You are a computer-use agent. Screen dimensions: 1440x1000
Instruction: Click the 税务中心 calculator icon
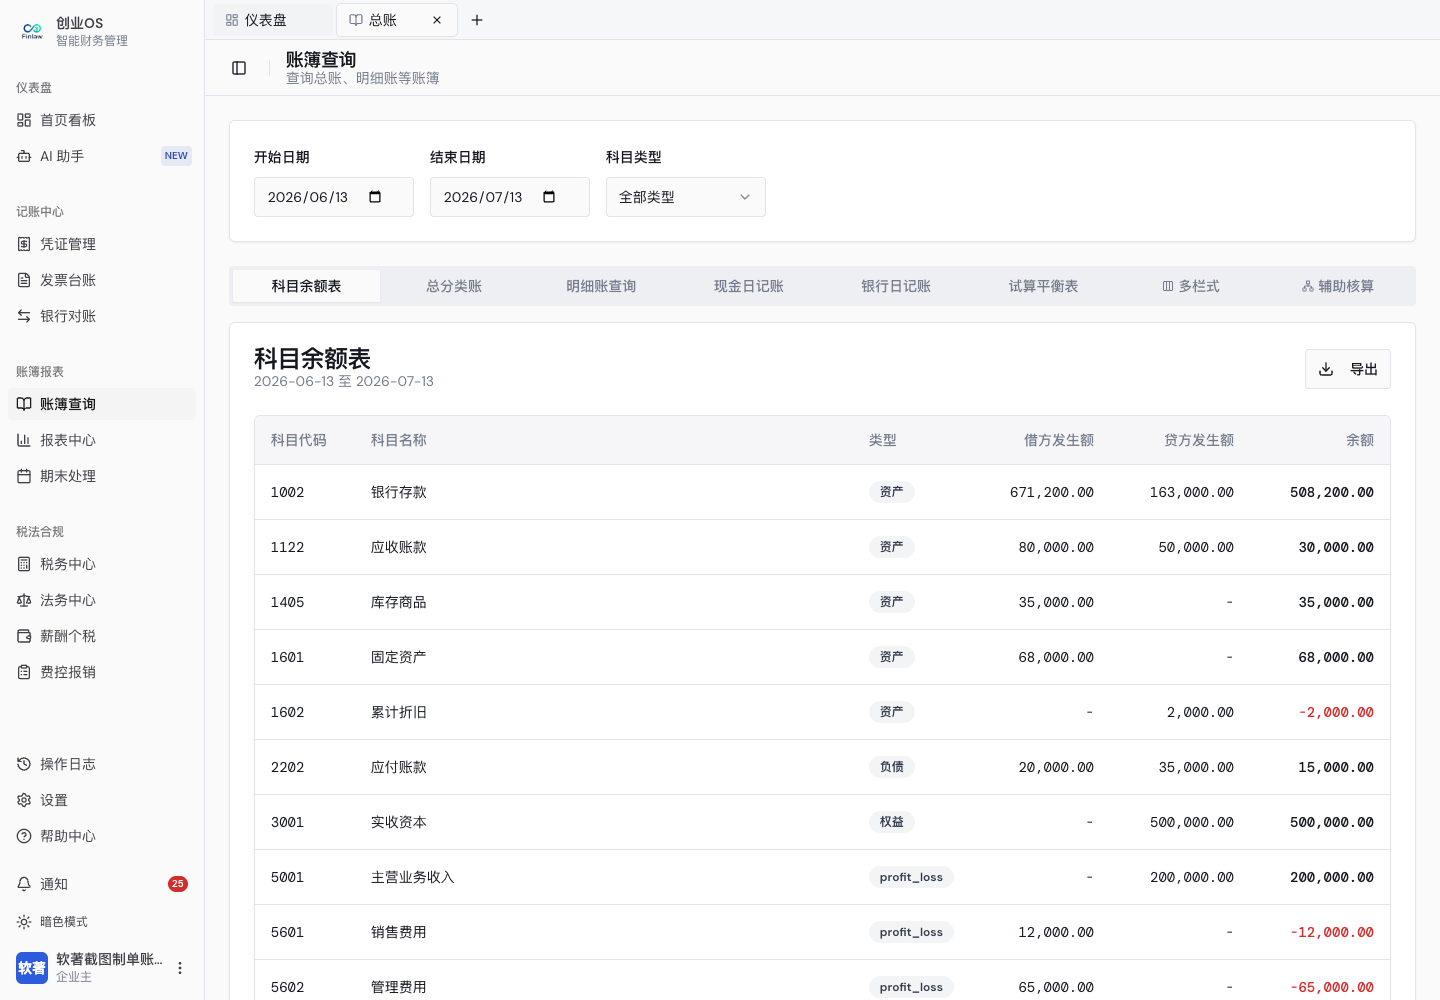click(24, 564)
